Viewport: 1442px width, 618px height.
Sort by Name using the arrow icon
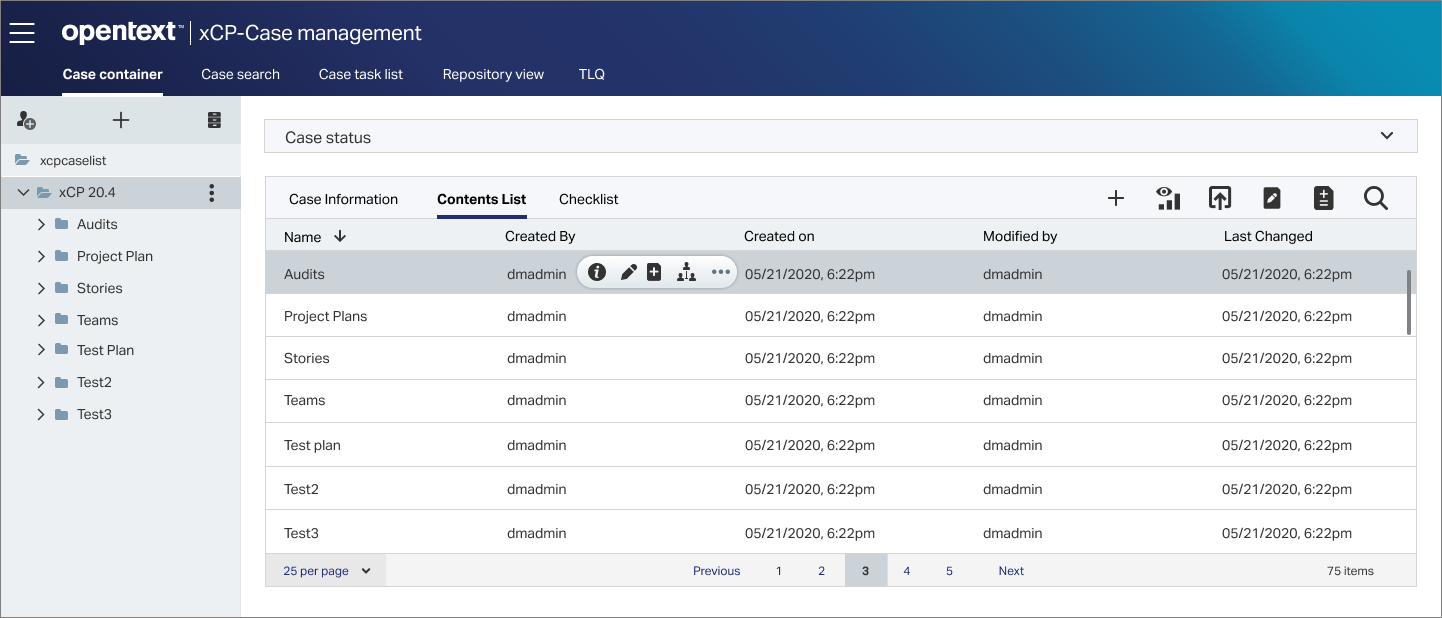[x=340, y=236]
